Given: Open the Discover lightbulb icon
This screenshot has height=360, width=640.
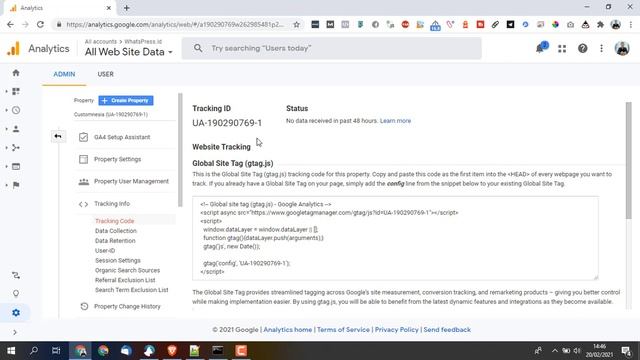Looking at the screenshot, I should click(16, 294).
